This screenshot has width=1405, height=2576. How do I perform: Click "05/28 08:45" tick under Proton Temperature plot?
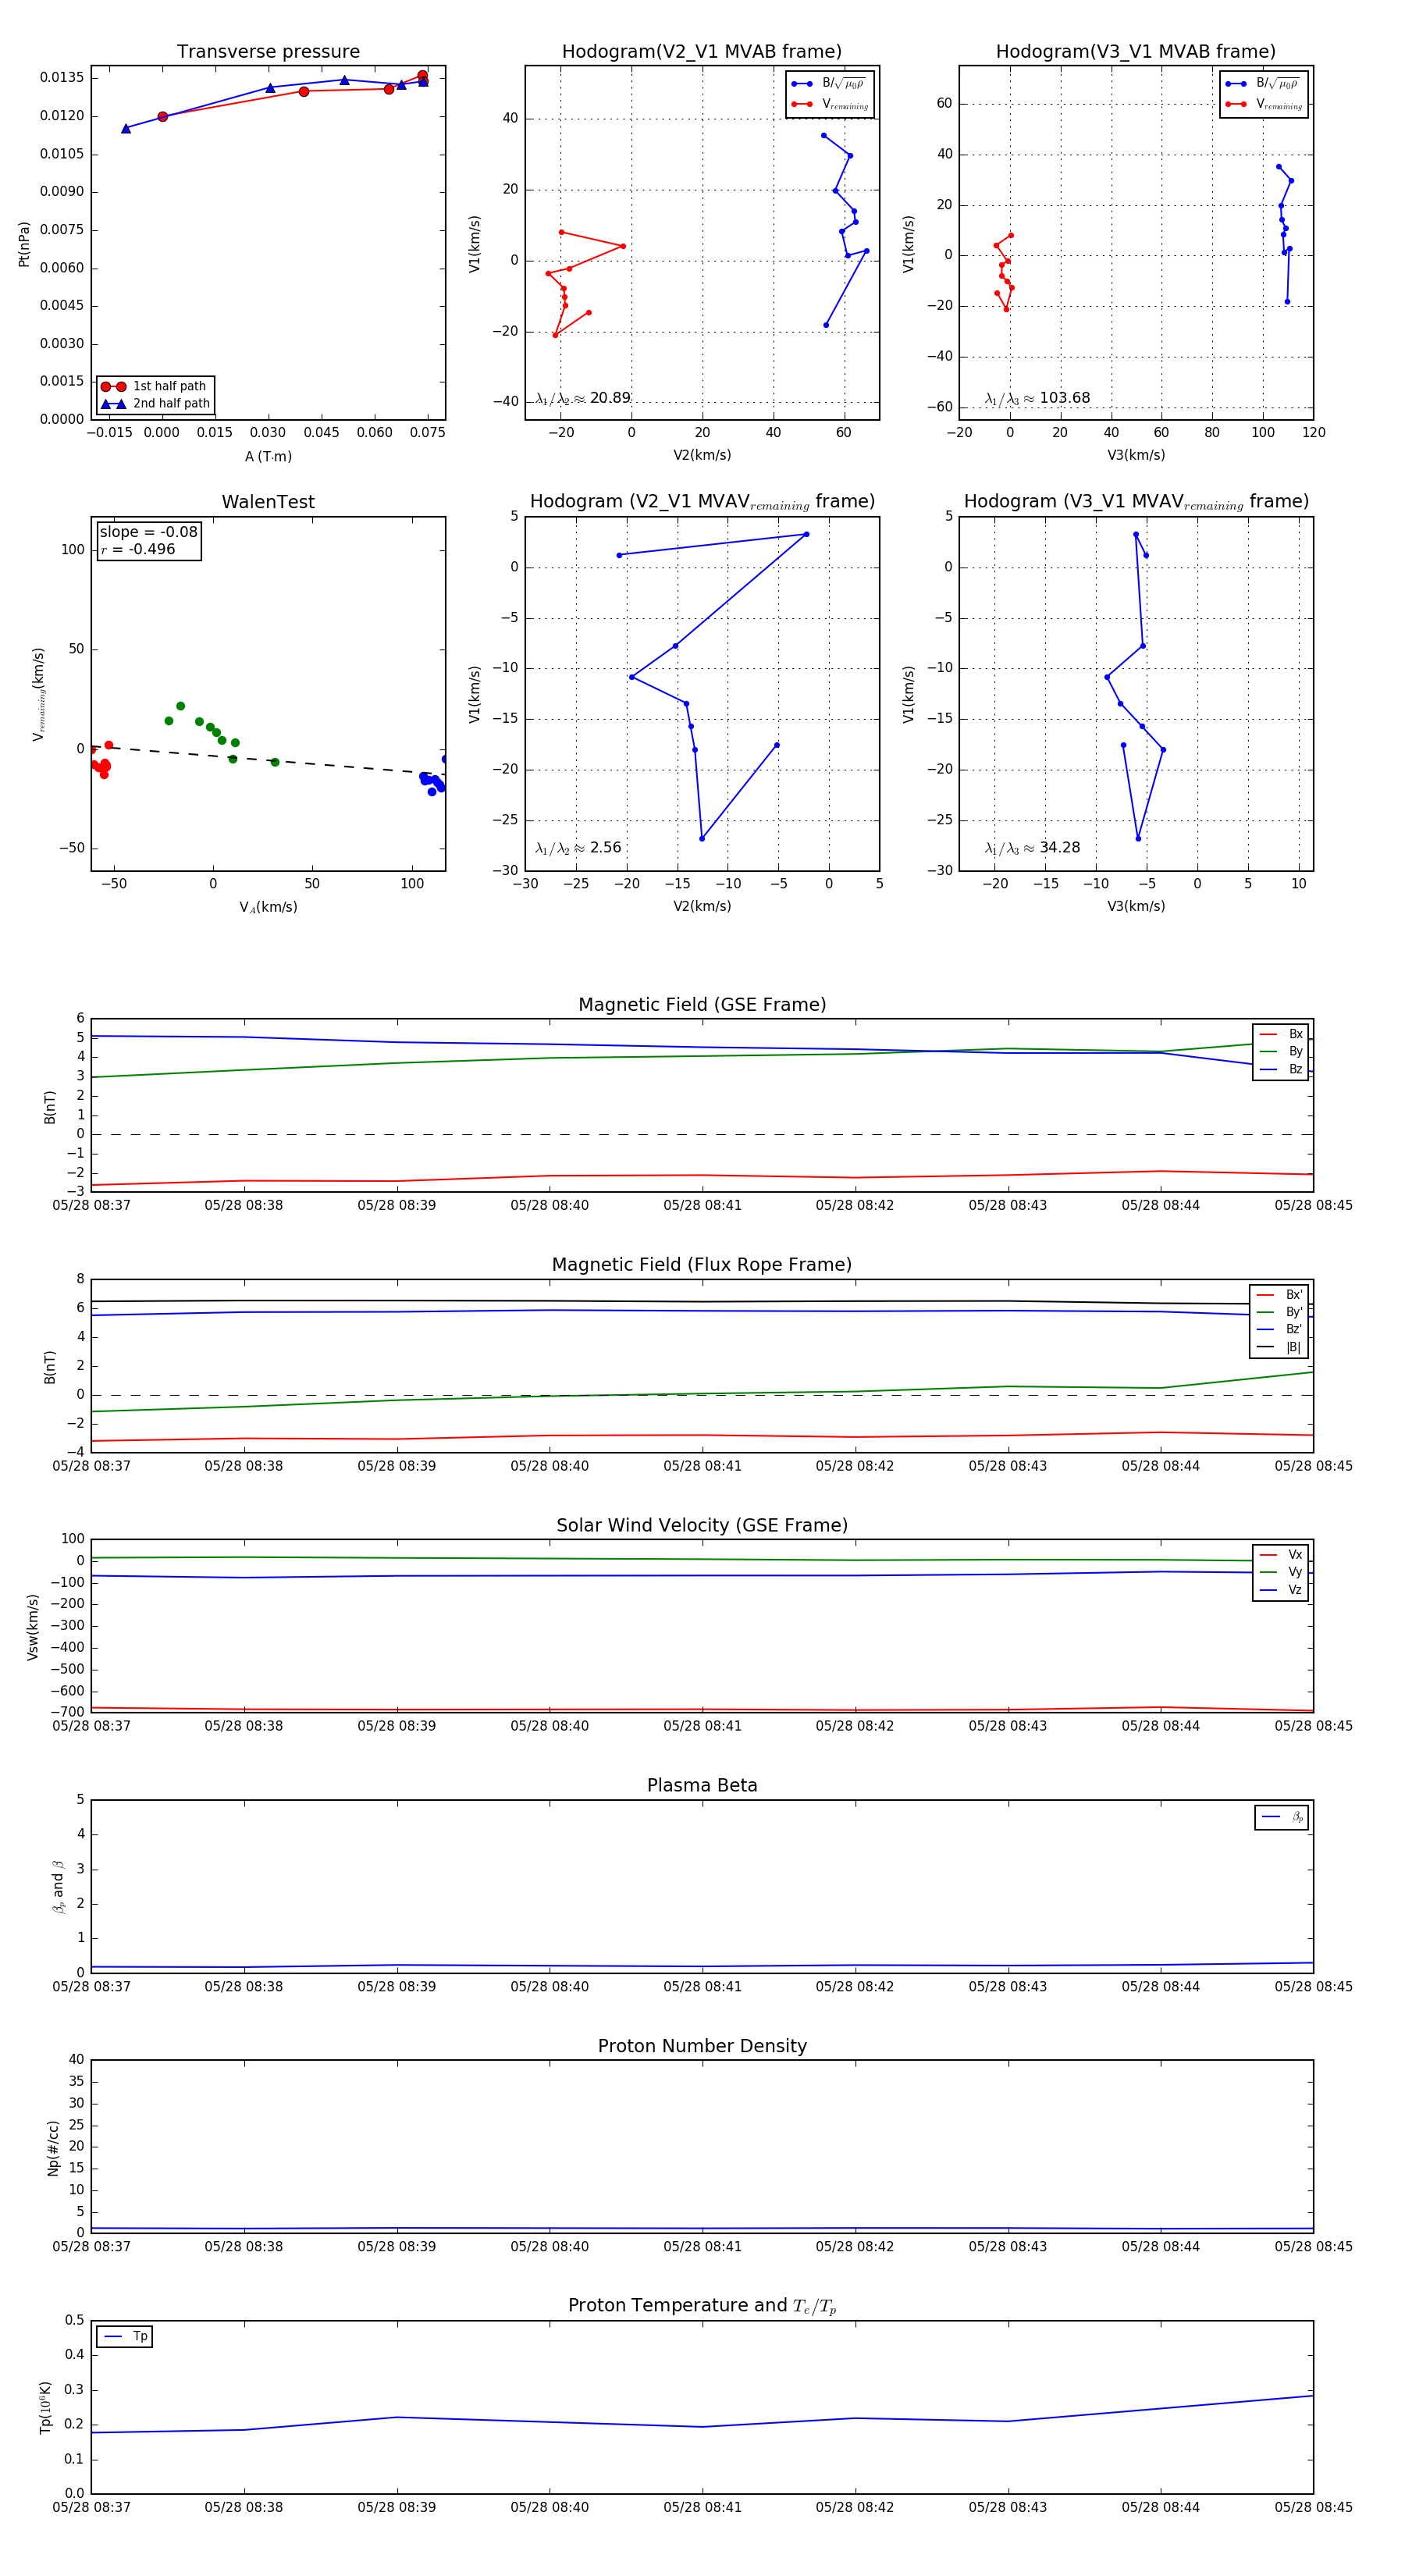(1313, 2507)
